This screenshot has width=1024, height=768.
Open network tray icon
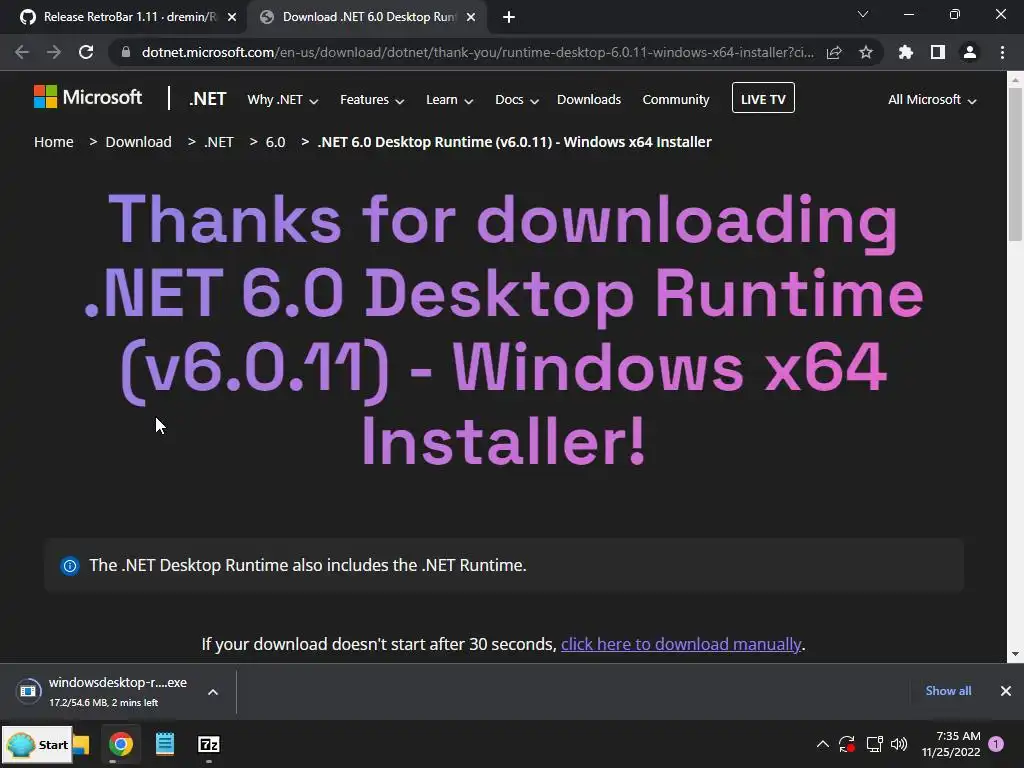click(x=874, y=744)
